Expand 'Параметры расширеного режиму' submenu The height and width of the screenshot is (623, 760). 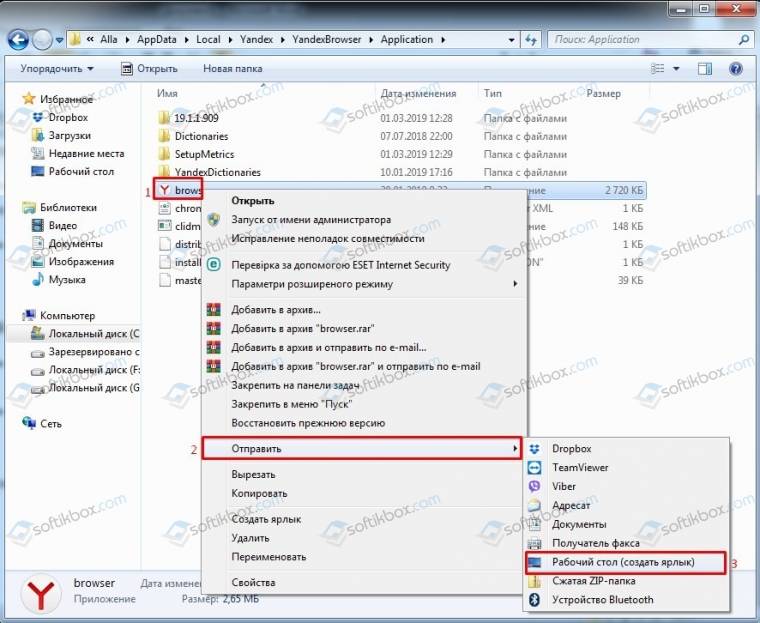[x=370, y=284]
